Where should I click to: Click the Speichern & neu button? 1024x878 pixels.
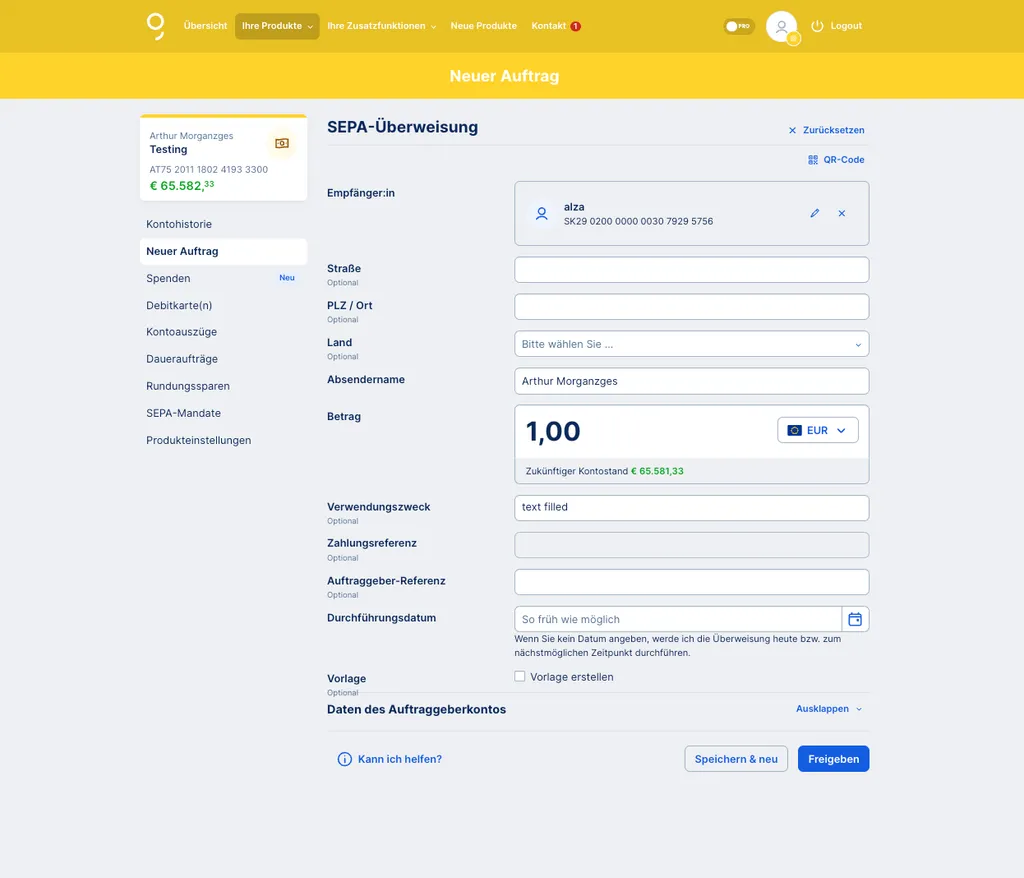tap(736, 759)
